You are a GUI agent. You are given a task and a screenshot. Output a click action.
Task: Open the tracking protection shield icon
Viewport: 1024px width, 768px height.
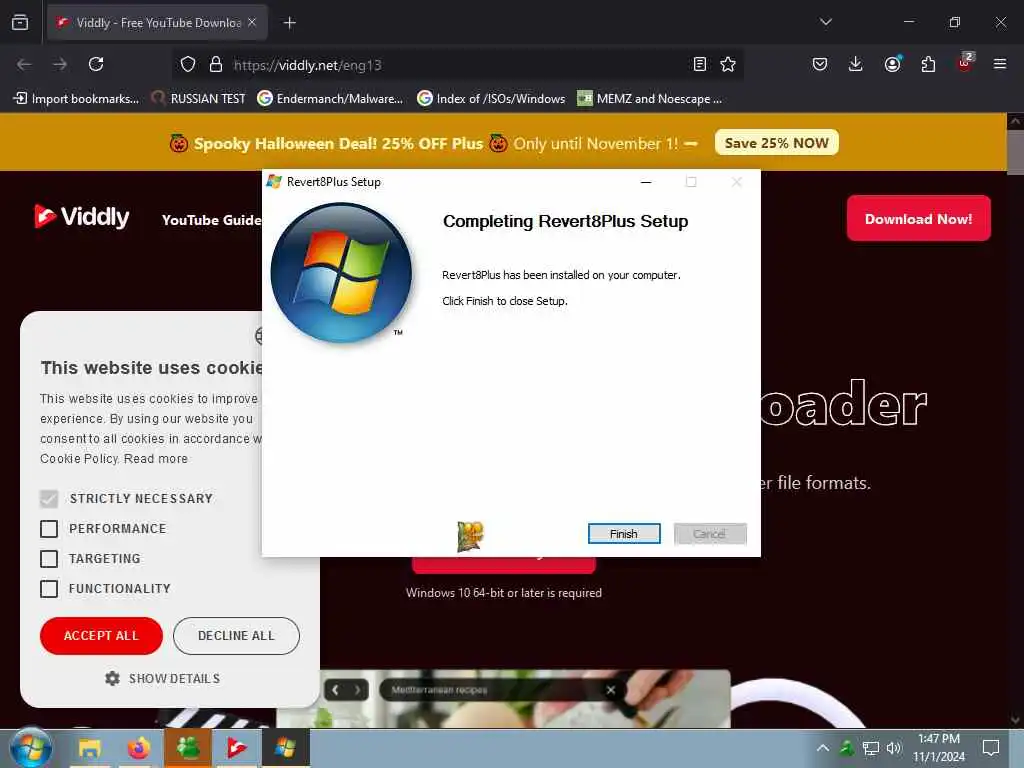pyautogui.click(x=188, y=64)
